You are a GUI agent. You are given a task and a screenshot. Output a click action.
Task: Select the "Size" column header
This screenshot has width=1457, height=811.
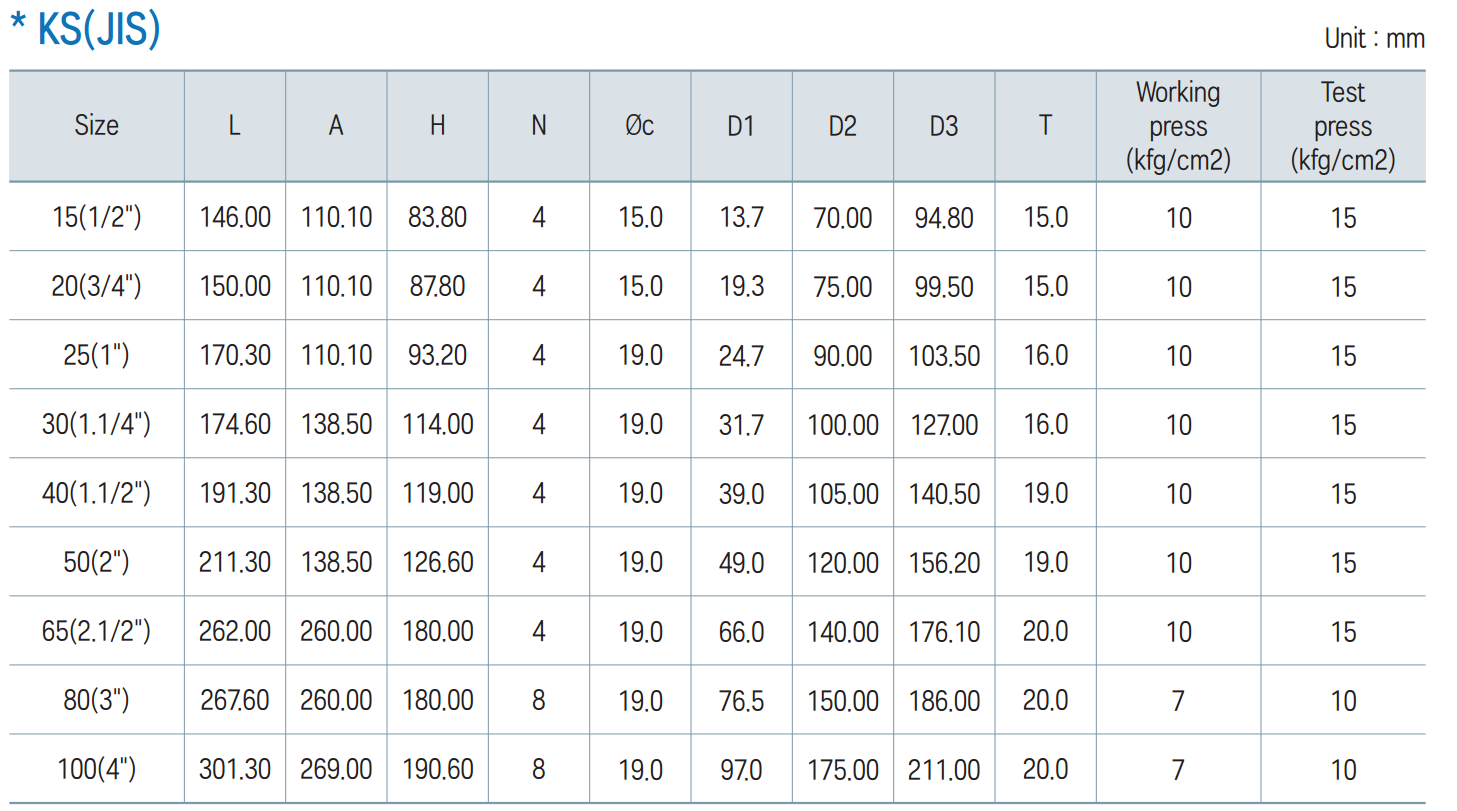click(96, 126)
